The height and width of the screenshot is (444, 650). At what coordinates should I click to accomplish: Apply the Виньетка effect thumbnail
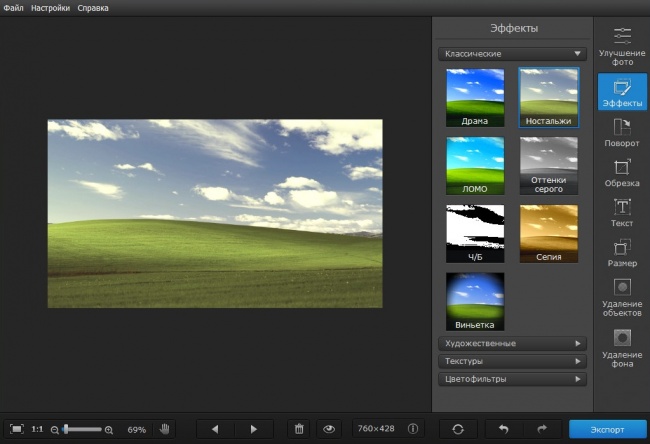[475, 301]
